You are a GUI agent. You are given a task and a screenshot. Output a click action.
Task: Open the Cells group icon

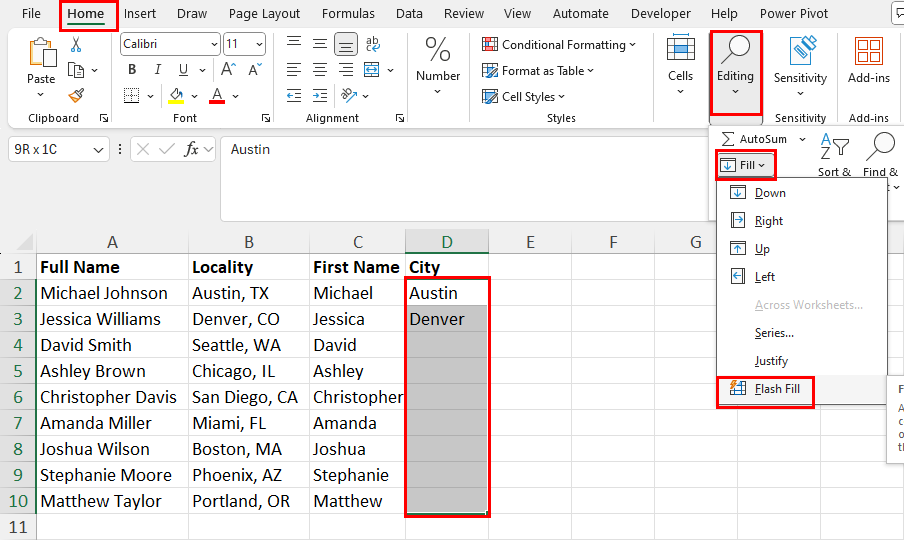click(x=680, y=48)
